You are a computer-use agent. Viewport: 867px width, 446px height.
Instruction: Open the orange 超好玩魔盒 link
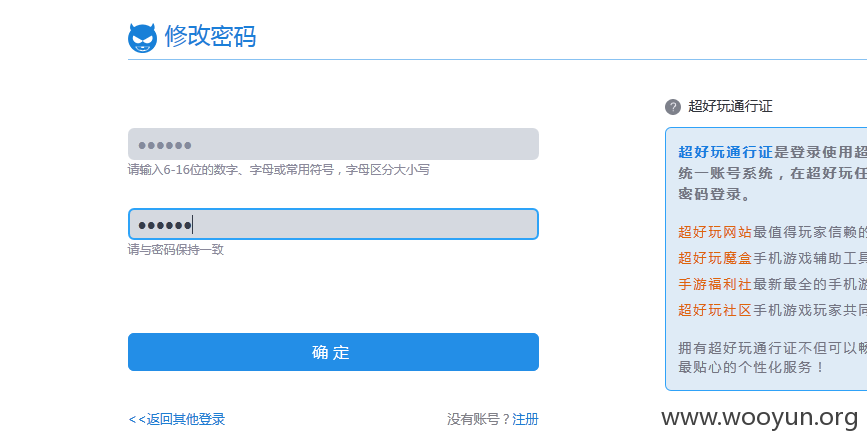(x=715, y=258)
